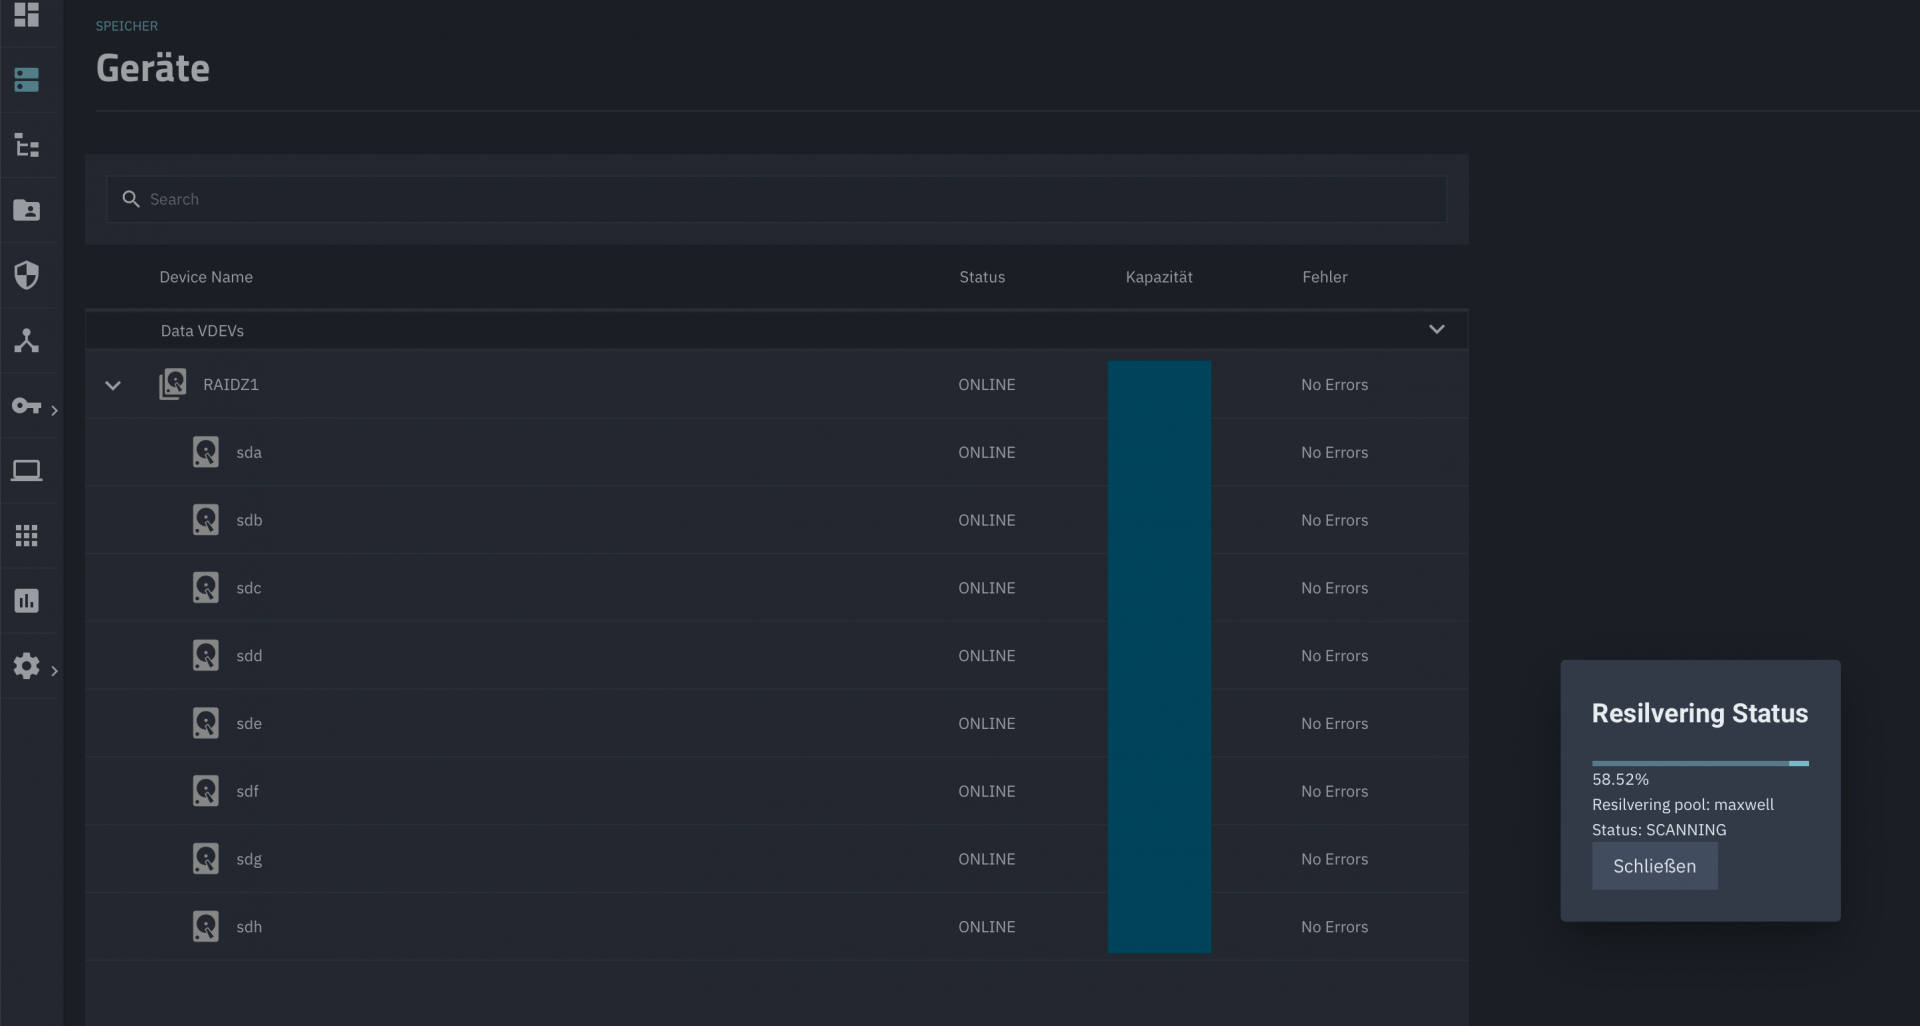This screenshot has width=1920, height=1026.
Task: Click the Schließen button
Action: click(1654, 866)
